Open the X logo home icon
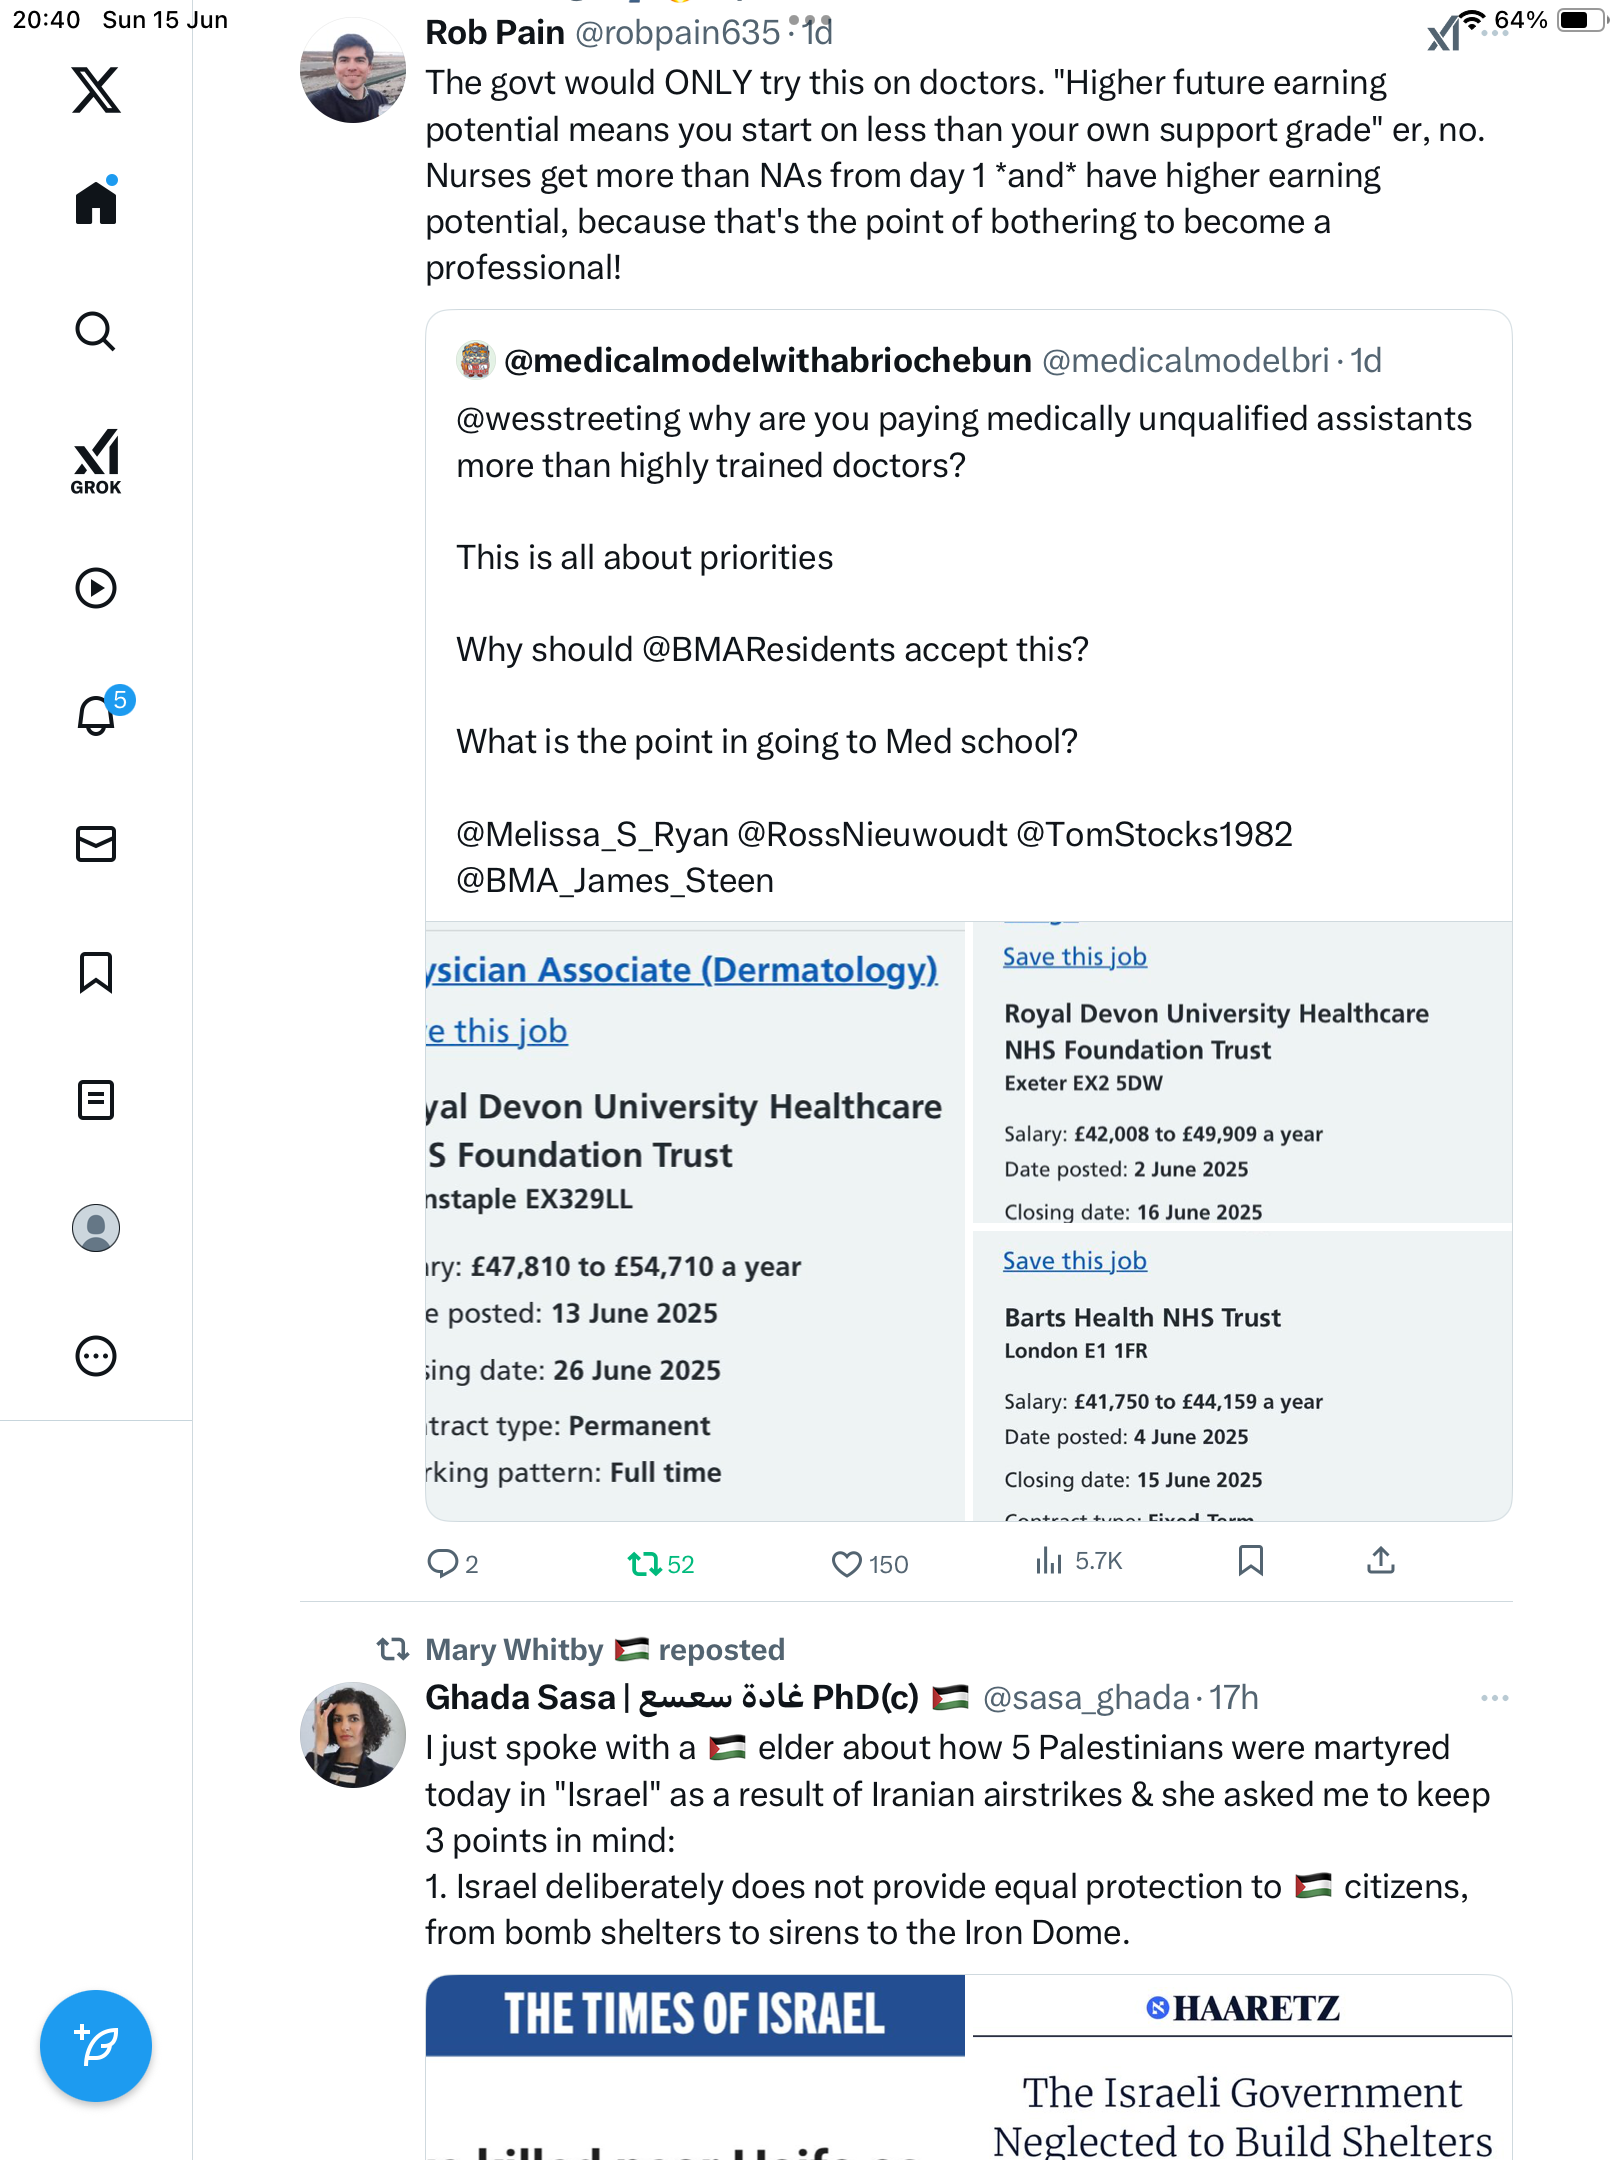 96,90
